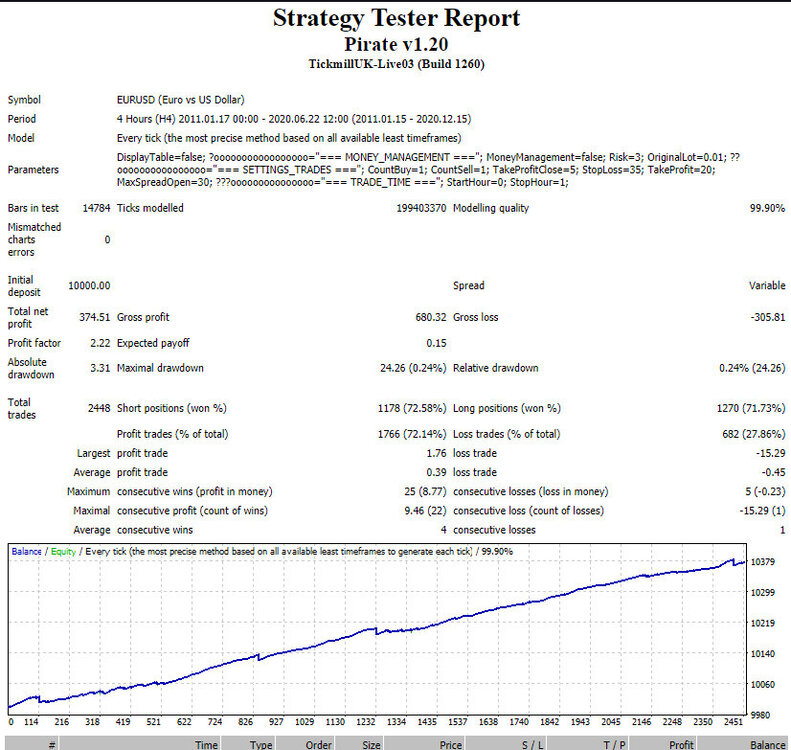Image resolution: width=791 pixels, height=750 pixels.
Task: Click the Modelling quality 99.90% value
Action: coord(767,208)
